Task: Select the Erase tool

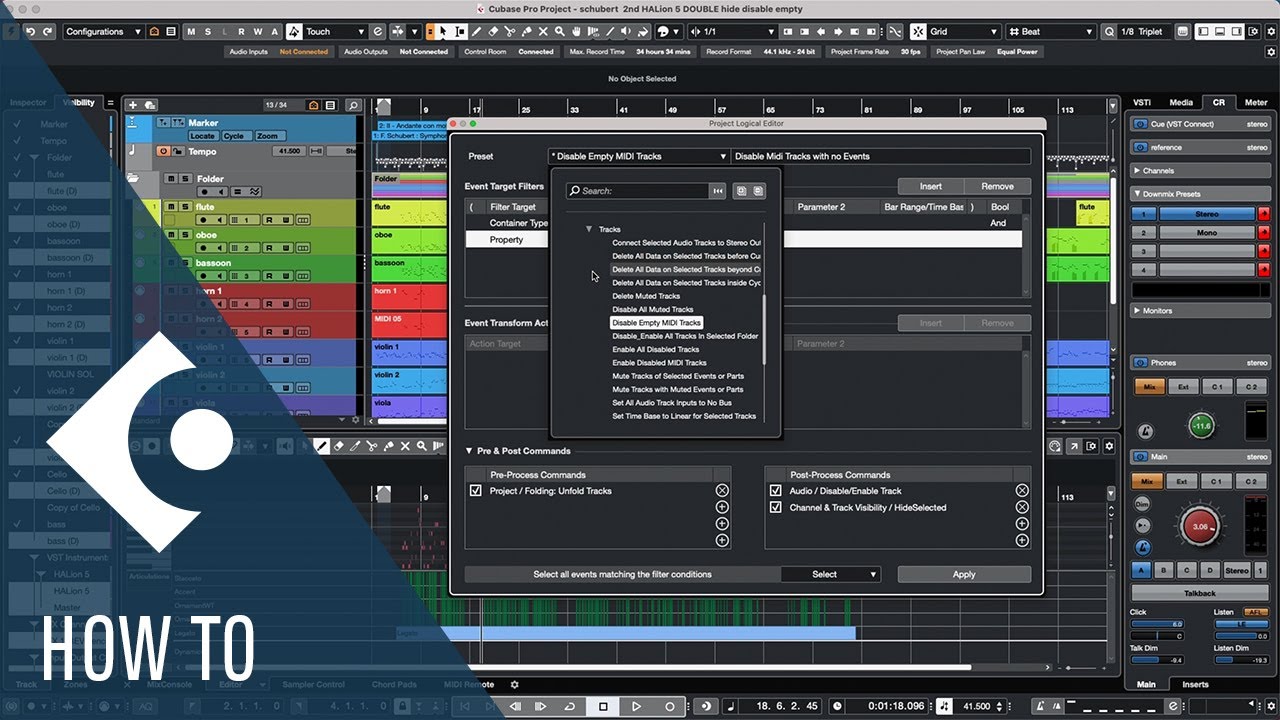Action: point(494,32)
